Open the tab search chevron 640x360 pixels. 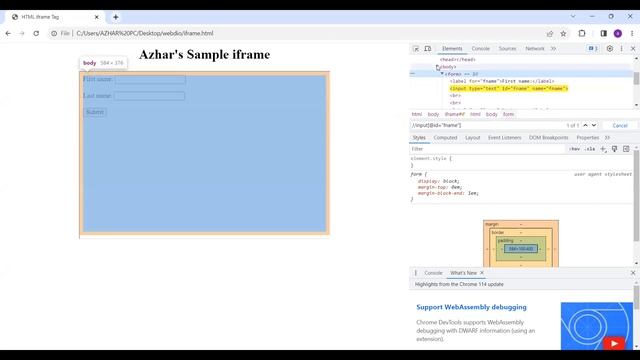[573, 16]
